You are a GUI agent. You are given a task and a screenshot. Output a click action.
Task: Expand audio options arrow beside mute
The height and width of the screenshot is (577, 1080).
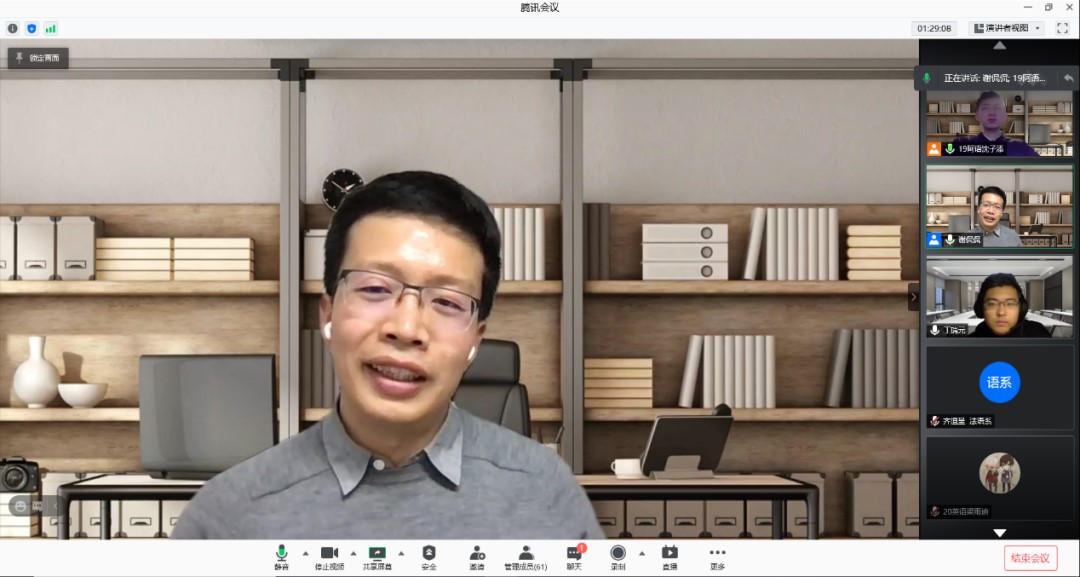(305, 553)
